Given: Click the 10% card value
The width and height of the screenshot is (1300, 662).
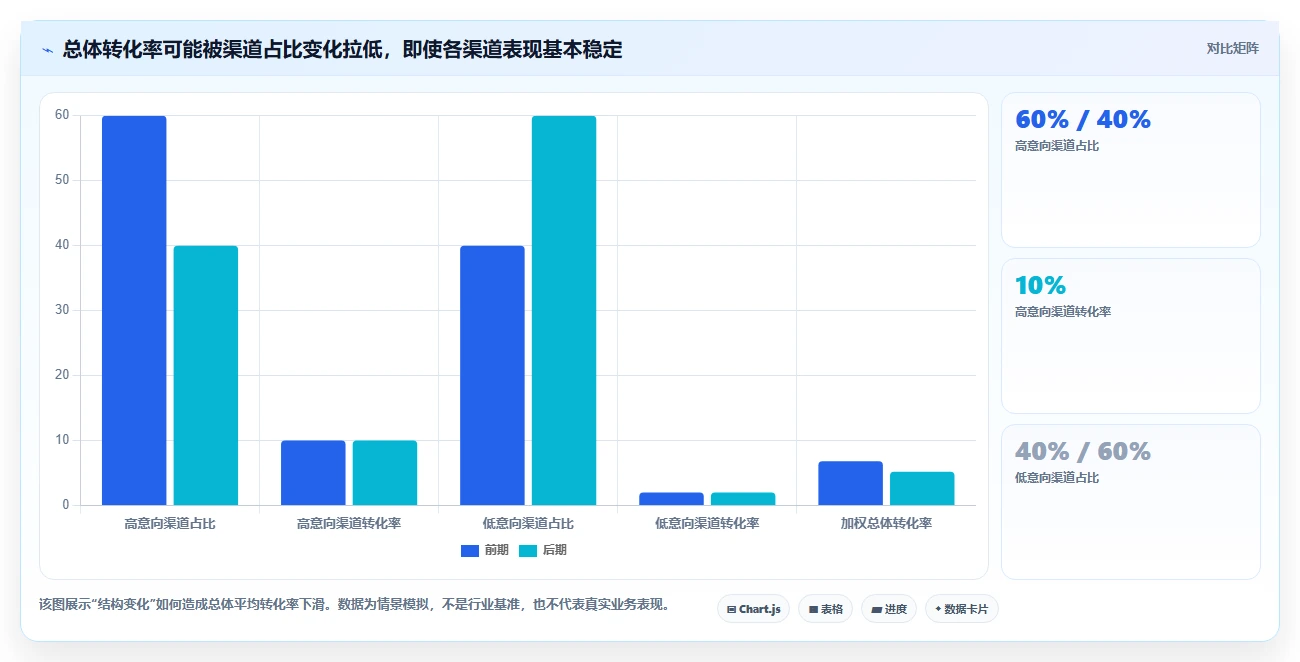Looking at the screenshot, I should click(1041, 286).
